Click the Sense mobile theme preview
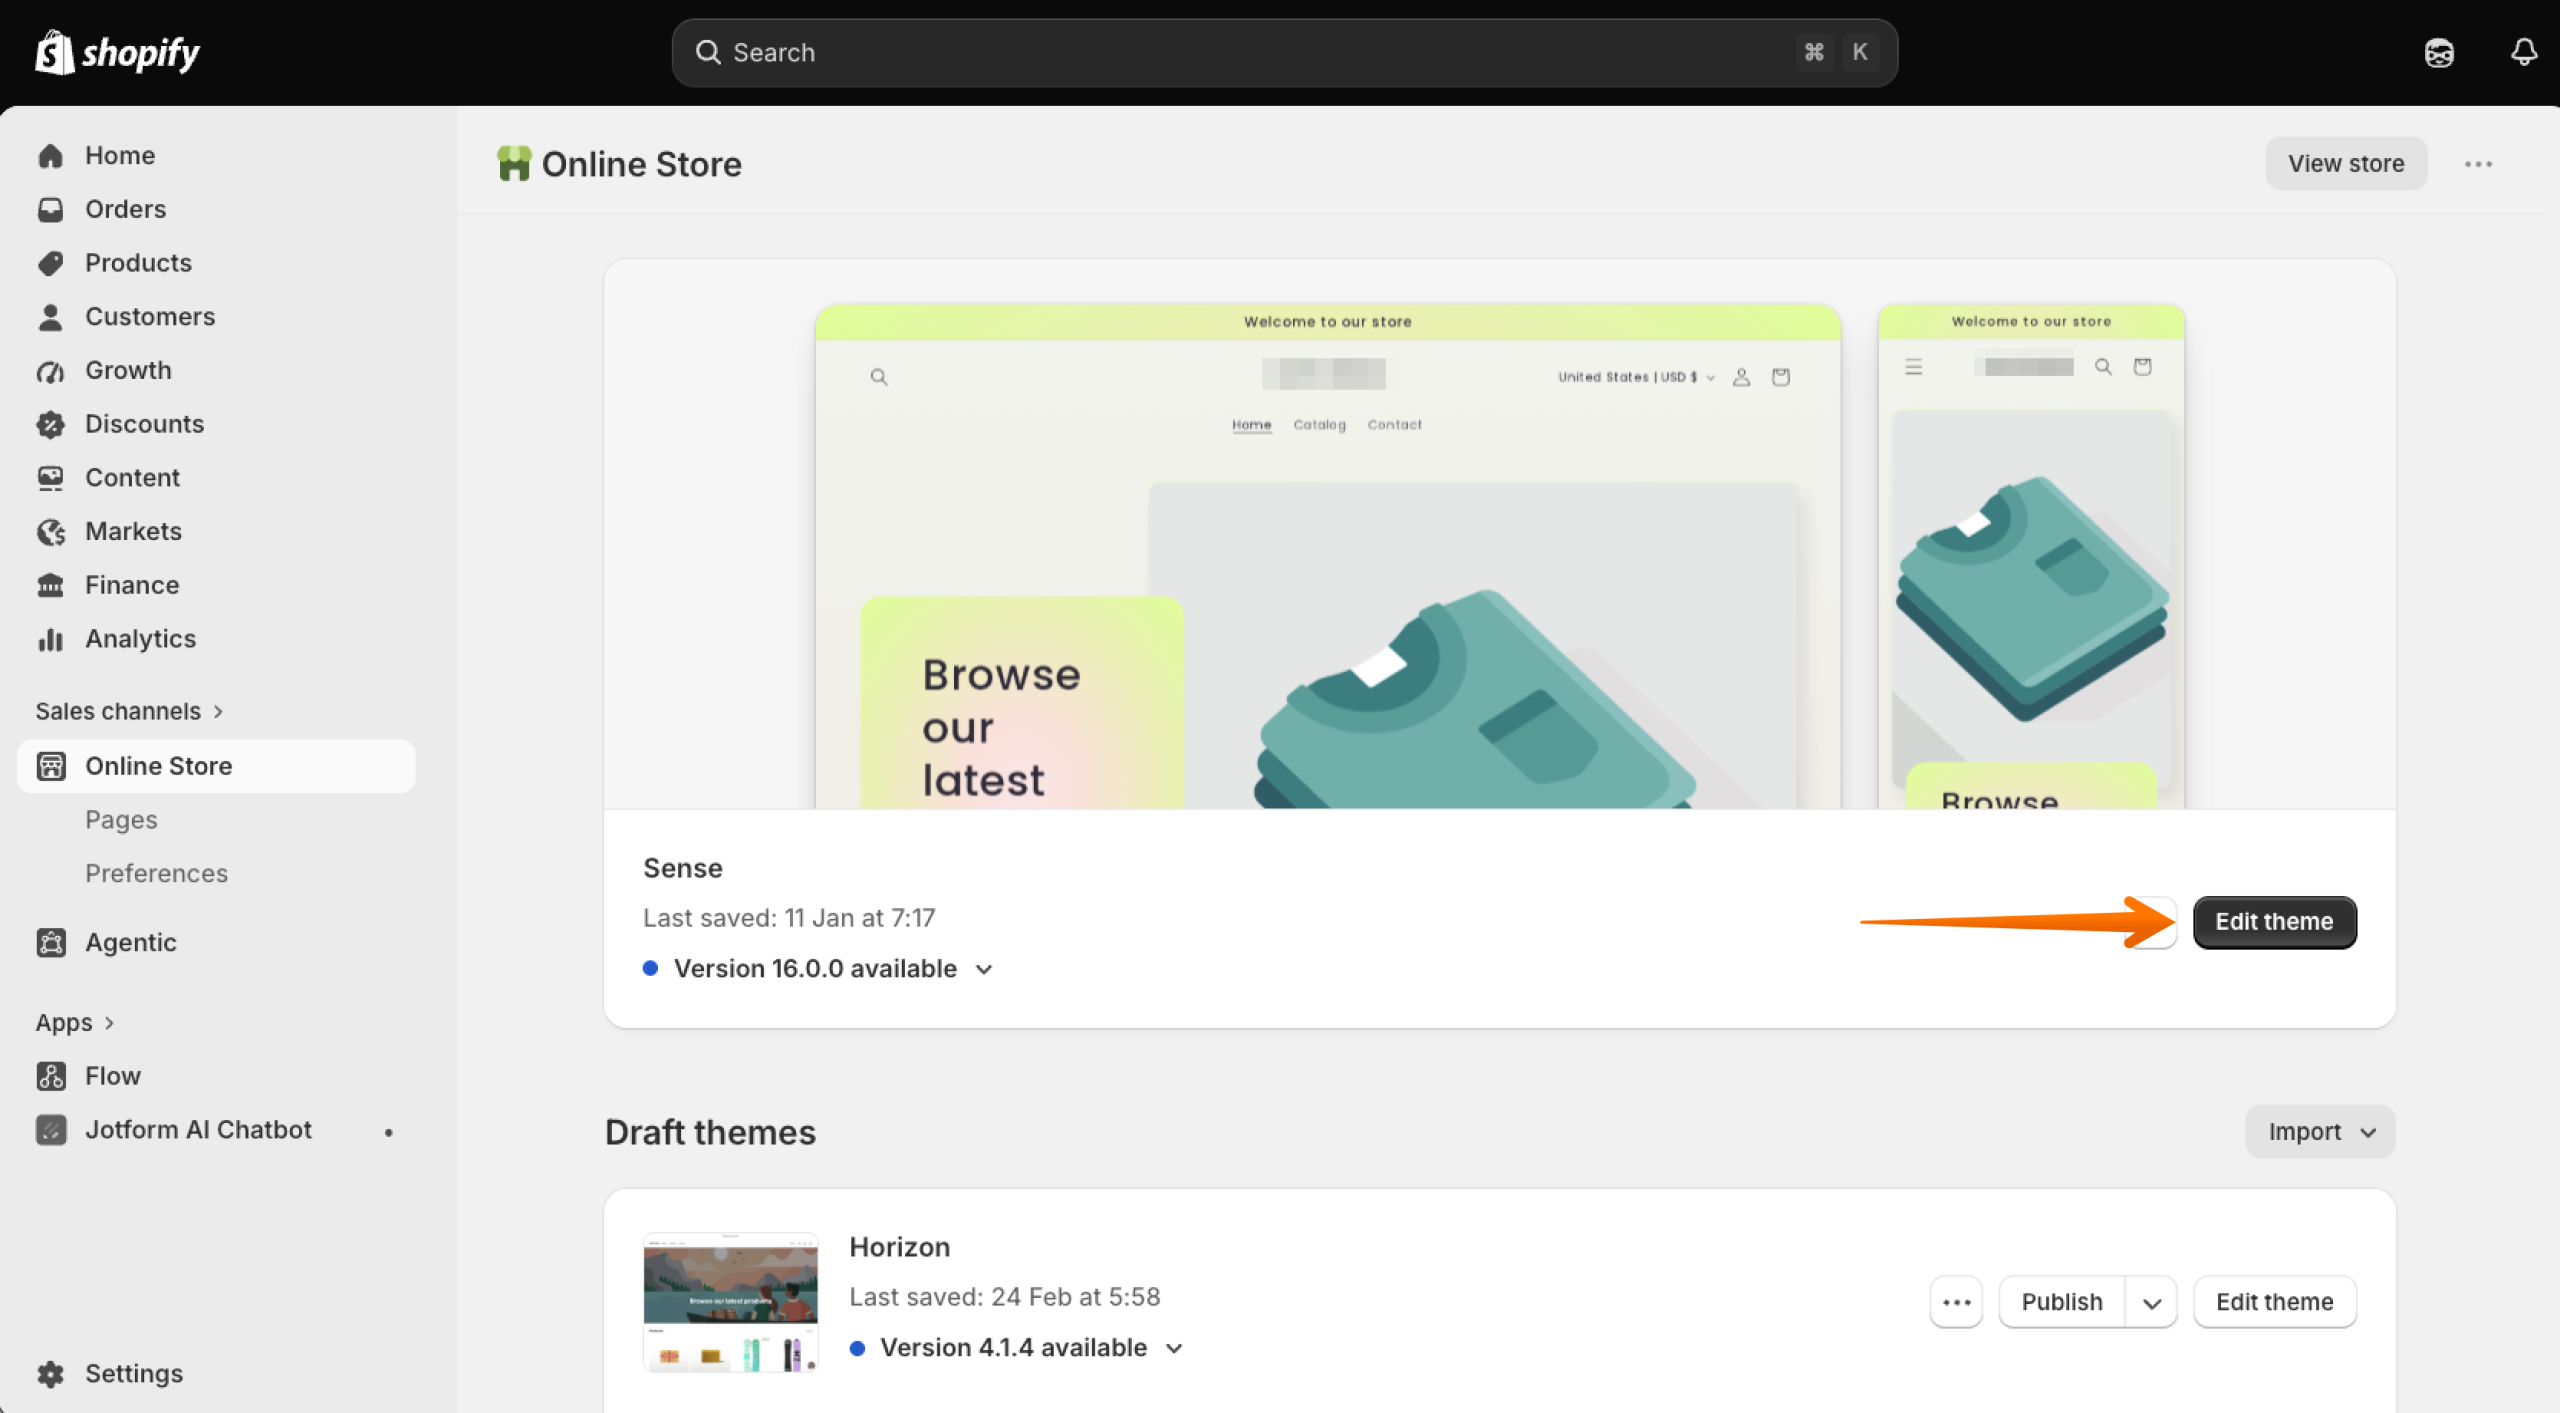This screenshot has width=2560, height=1413. click(2031, 556)
